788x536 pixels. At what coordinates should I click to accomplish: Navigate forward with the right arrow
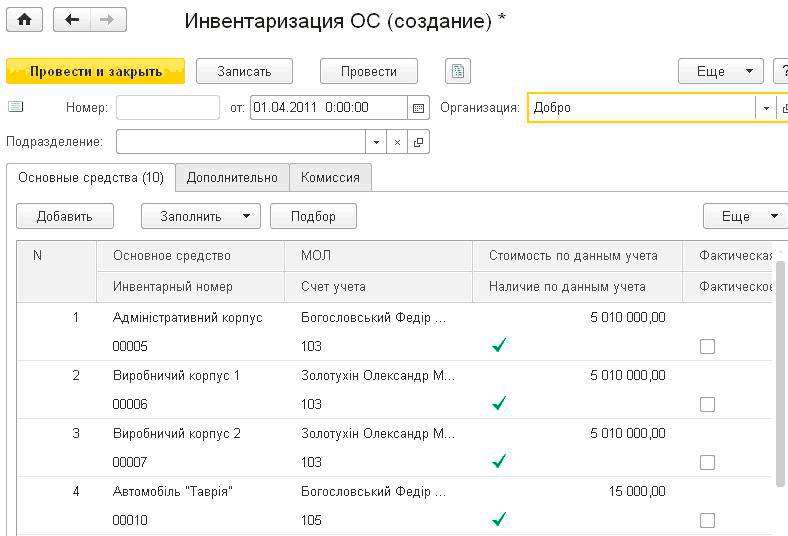click(108, 20)
